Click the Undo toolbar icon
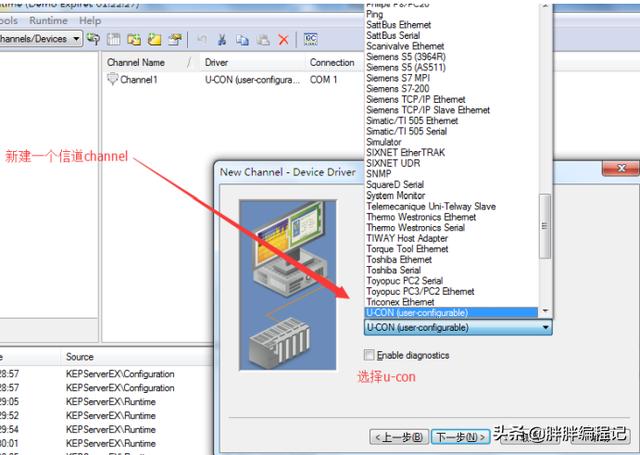 pyautogui.click(x=202, y=39)
